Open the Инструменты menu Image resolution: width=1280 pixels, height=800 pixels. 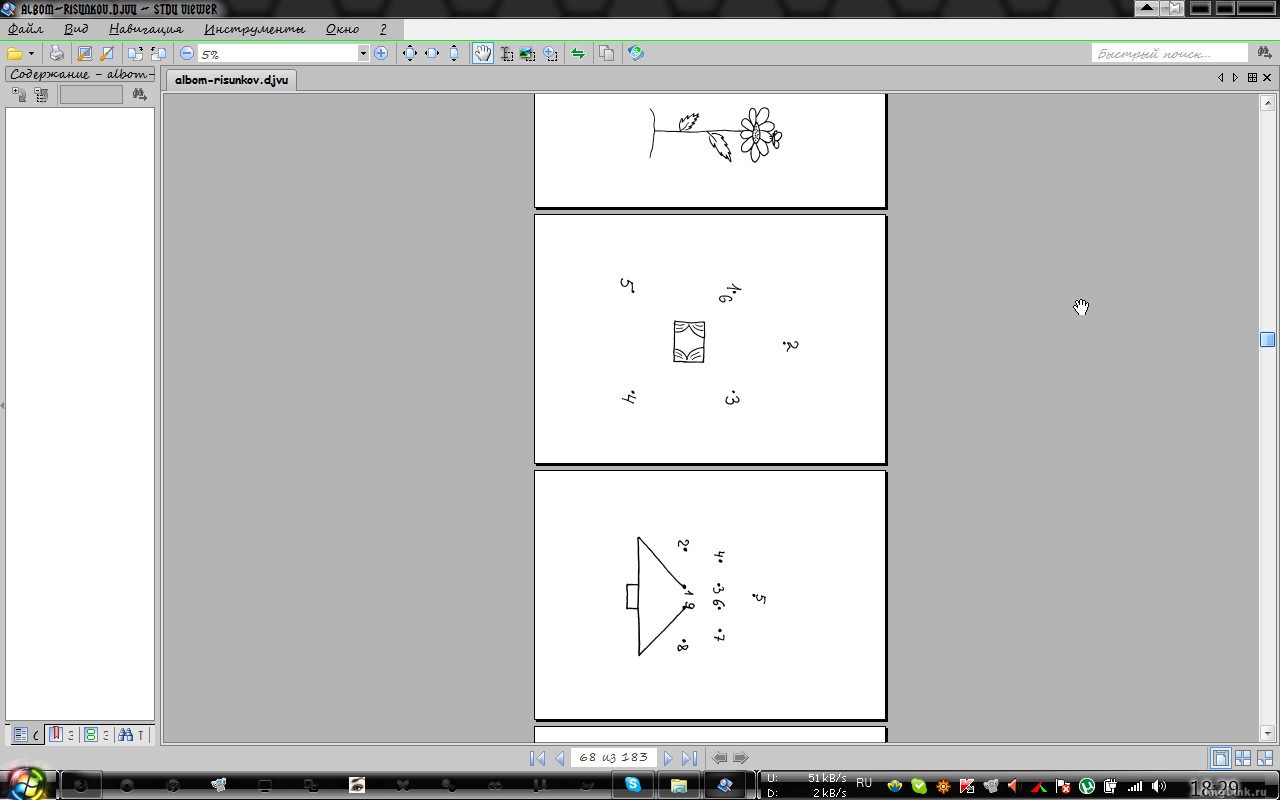254,29
